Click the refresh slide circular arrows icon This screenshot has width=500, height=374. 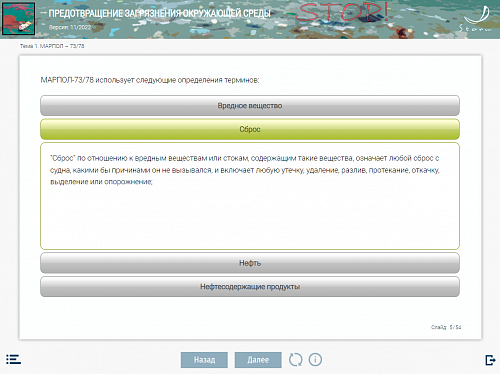(295, 360)
